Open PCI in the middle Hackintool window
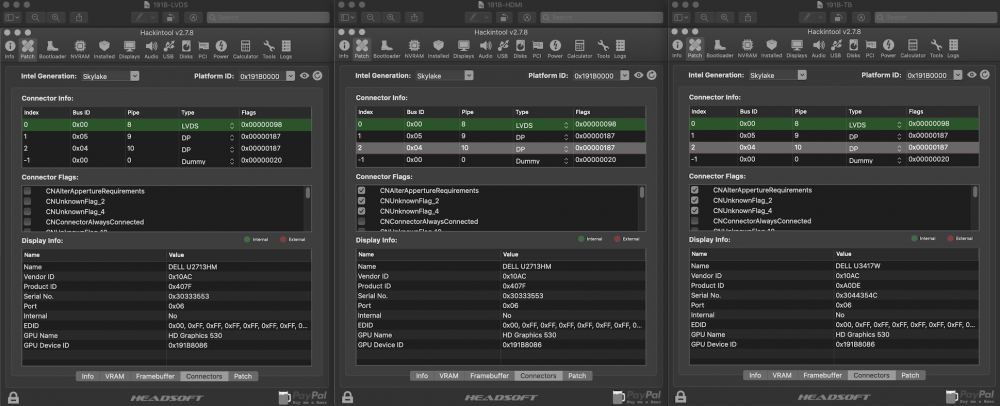 (x=538, y=49)
